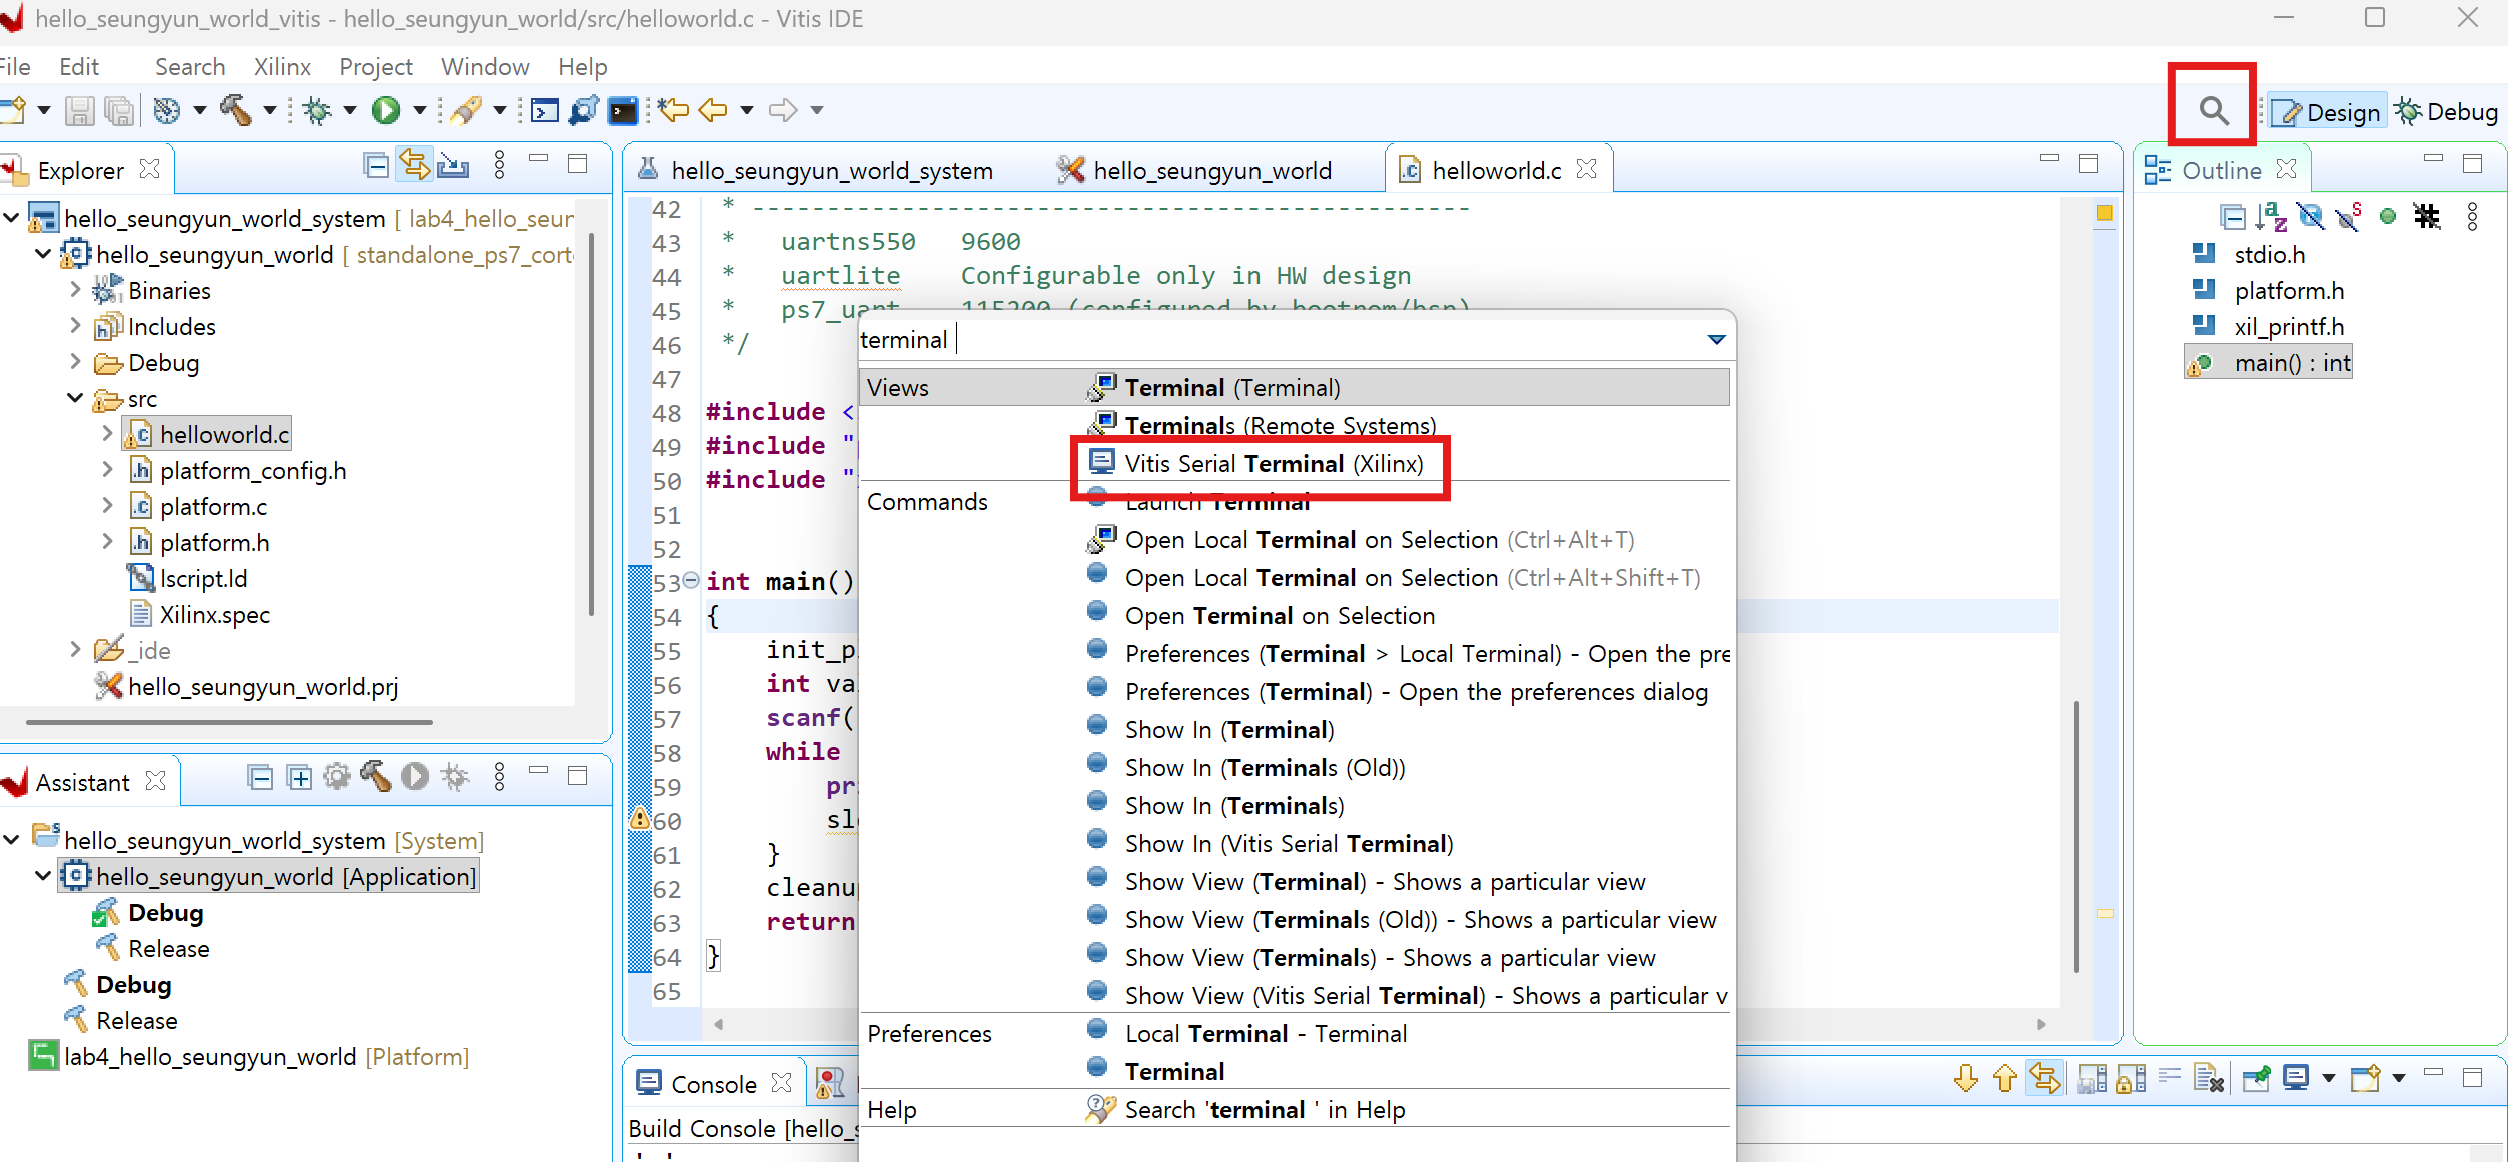The height and width of the screenshot is (1162, 2508).
Task: Click the hammer Build icon in toolbar
Action: (x=236, y=110)
